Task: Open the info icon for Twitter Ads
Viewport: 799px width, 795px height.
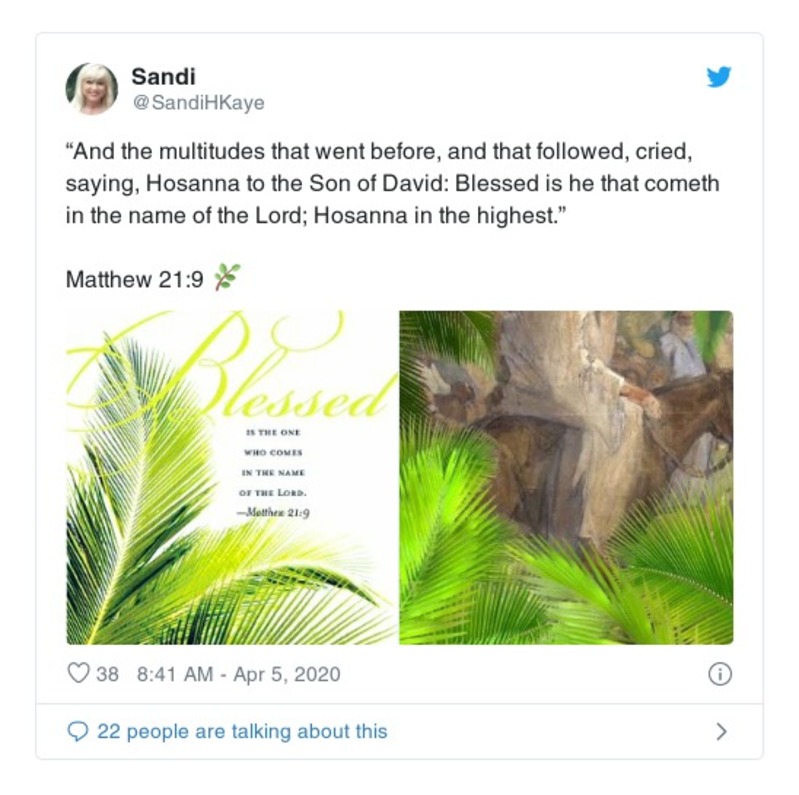Action: [x=719, y=674]
